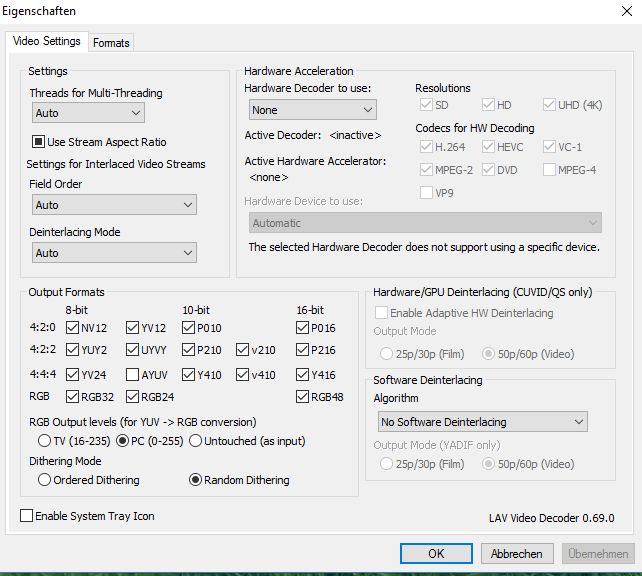Open the Threads for Multi-Threading dropdown
This screenshot has width=642, height=576.
tap(88, 113)
